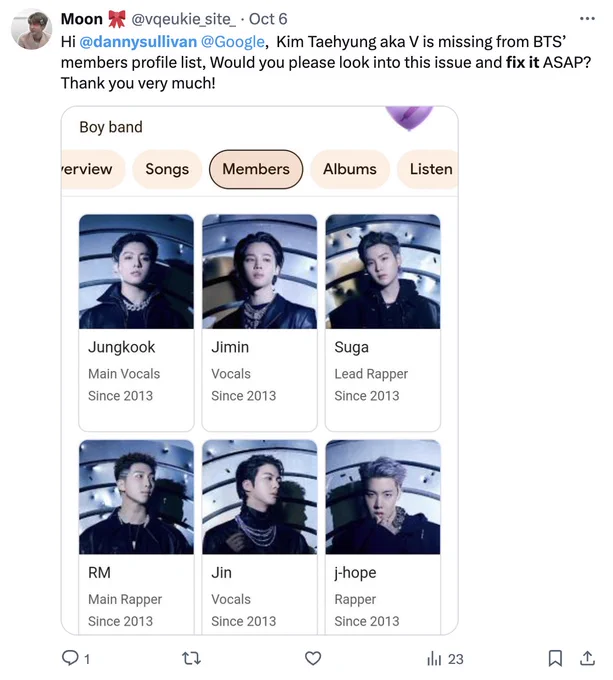Open Moon's profile avatar
This screenshot has width=613, height=680.
tap(31, 30)
